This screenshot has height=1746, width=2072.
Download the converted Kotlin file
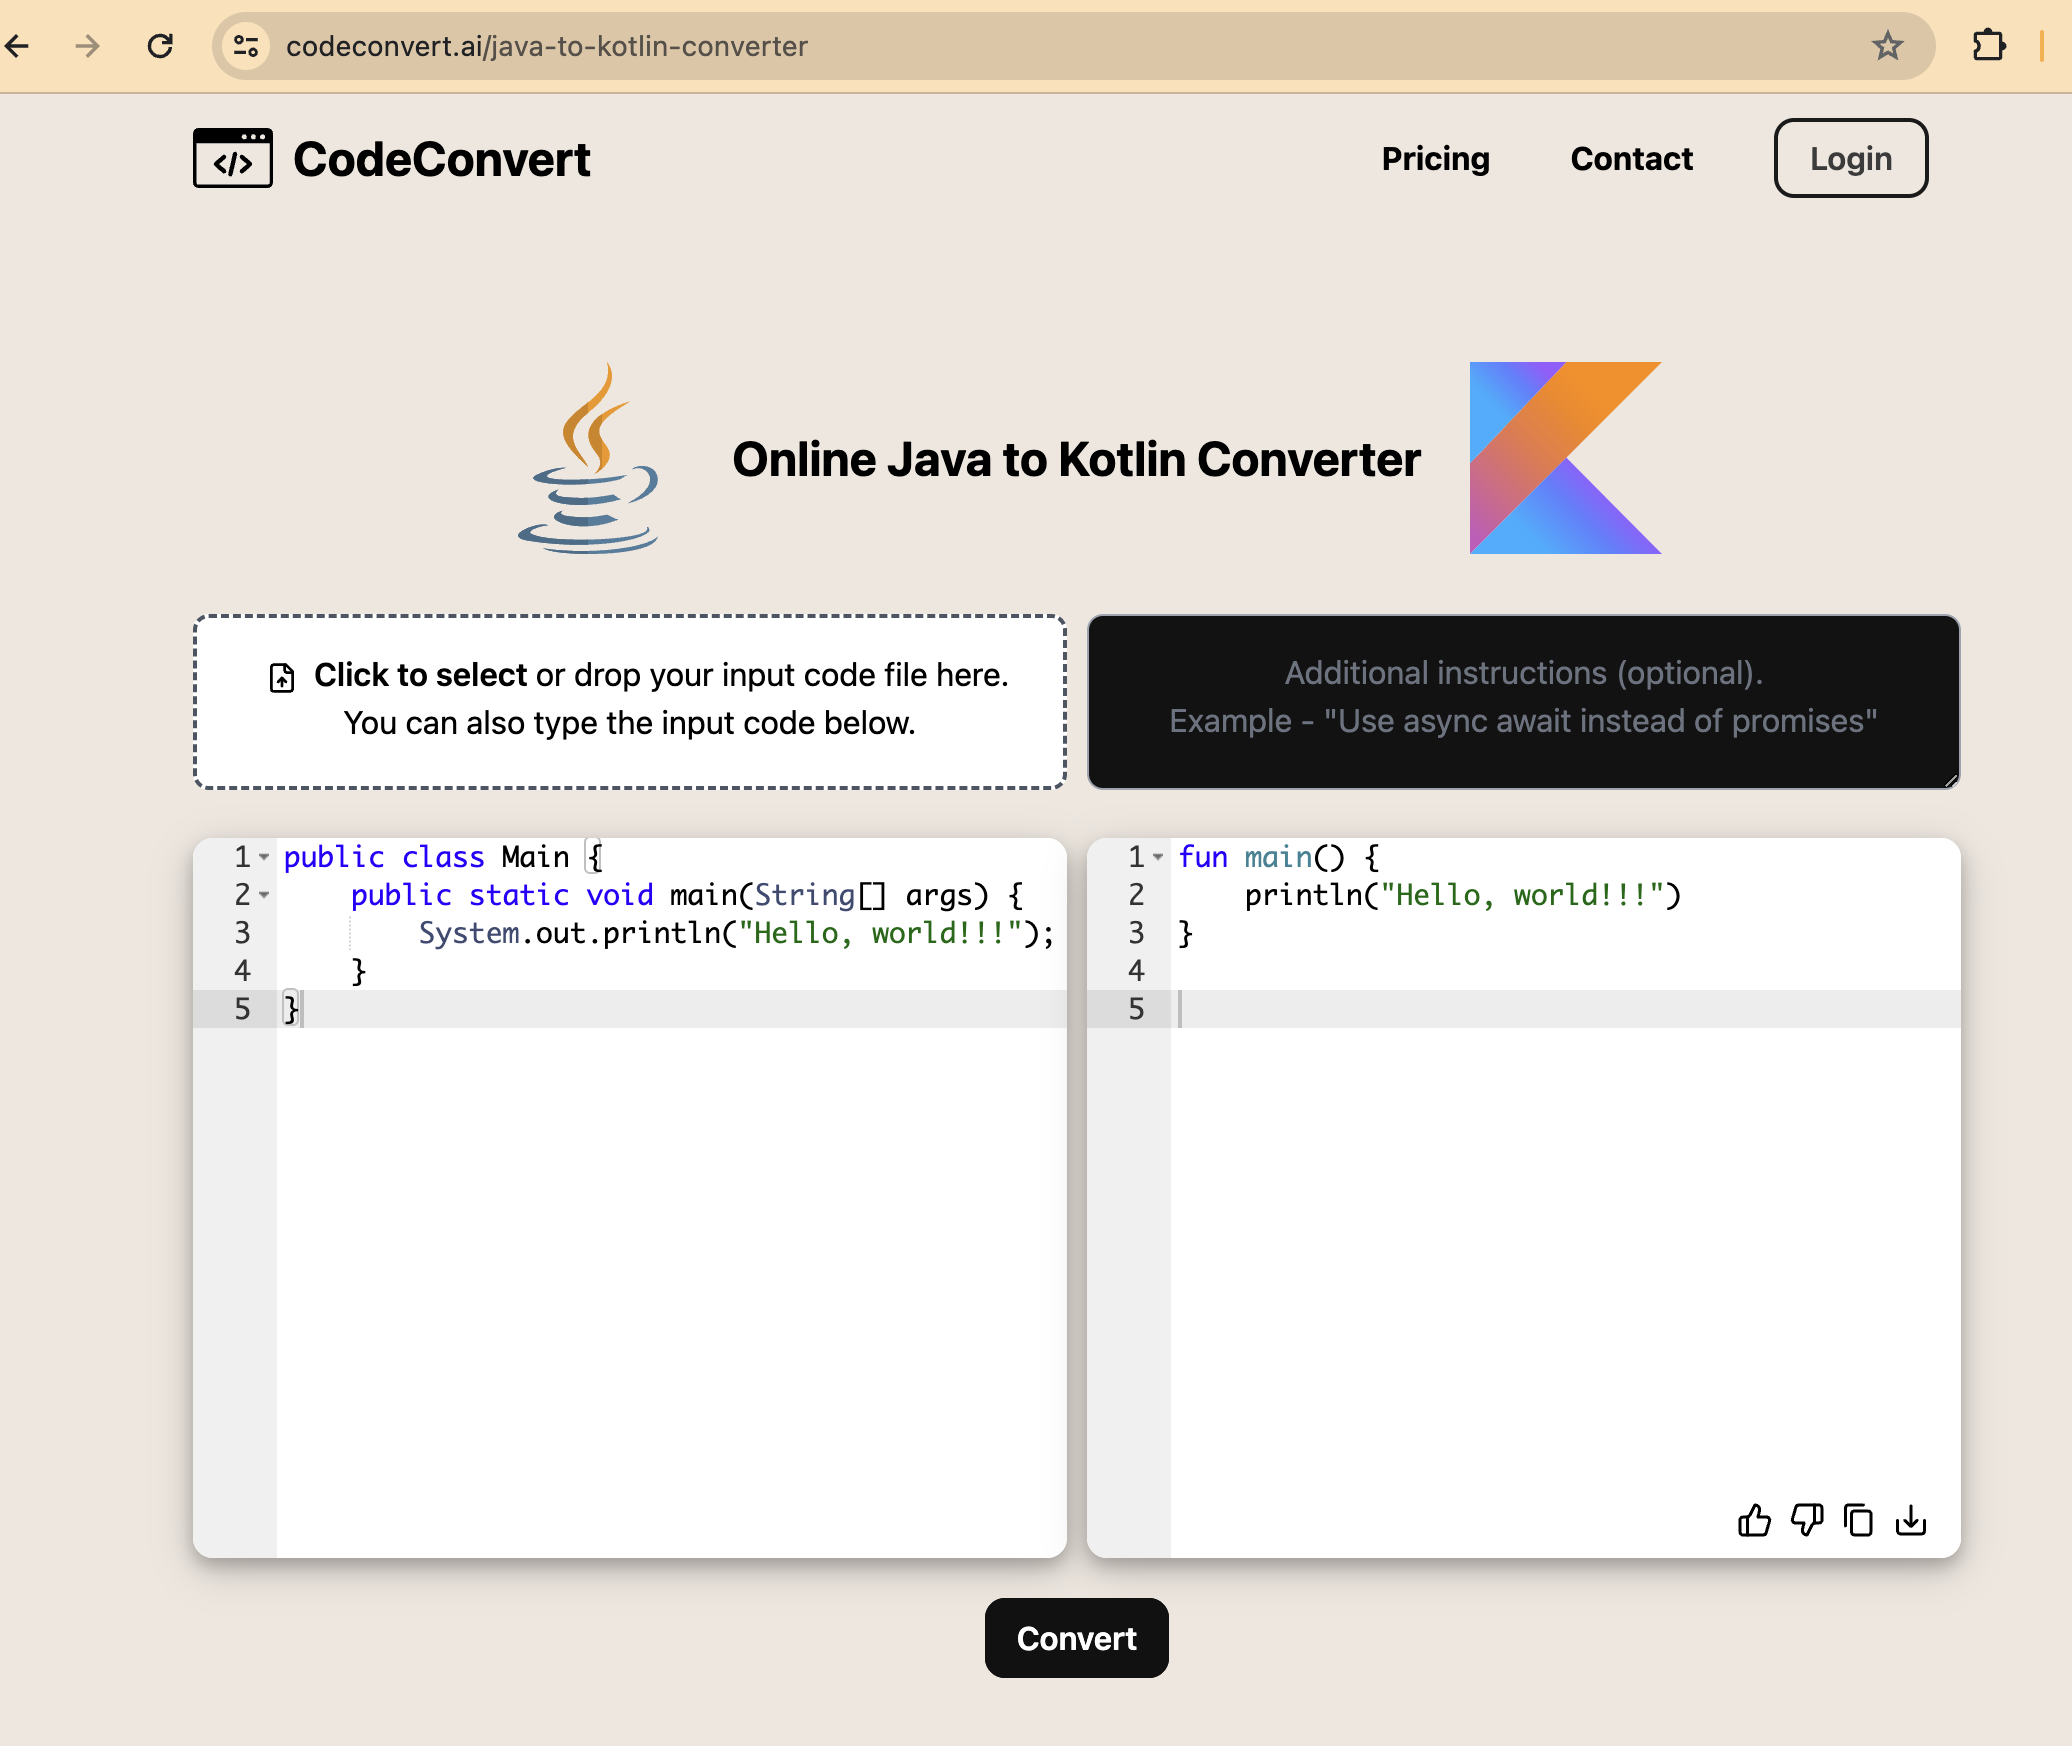coord(1910,1521)
